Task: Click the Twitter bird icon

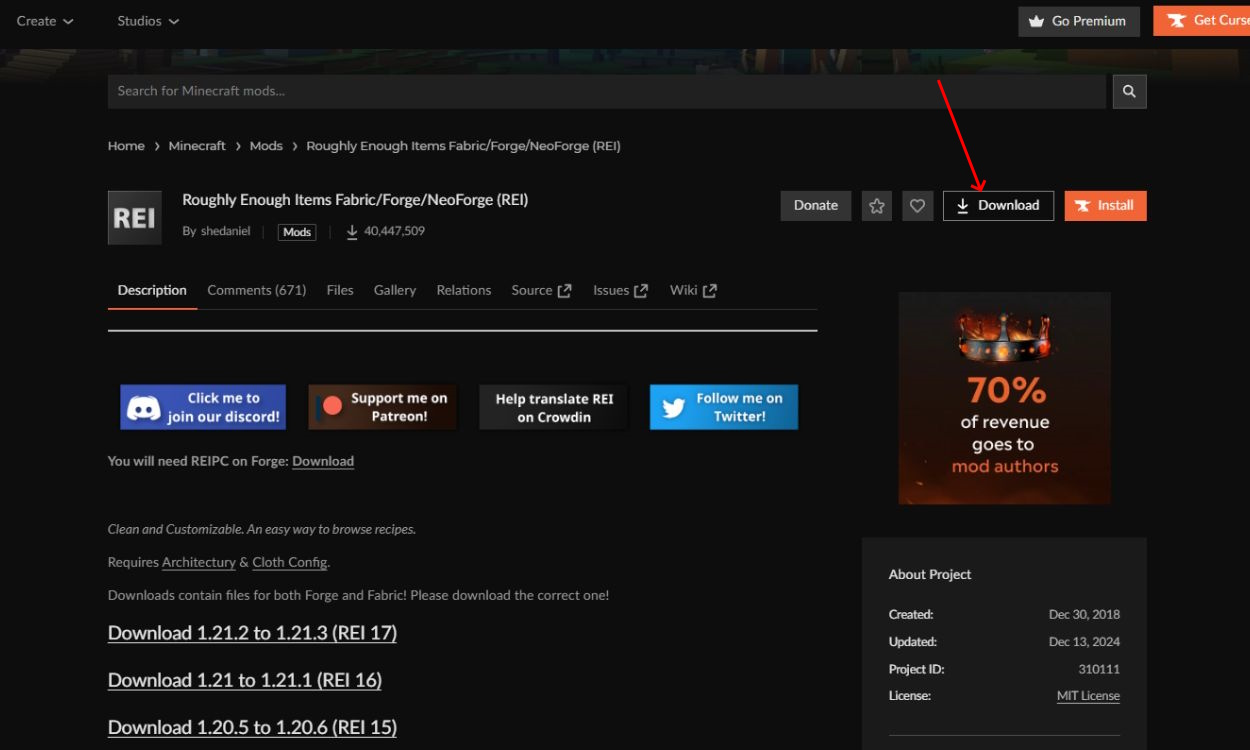Action: click(675, 406)
